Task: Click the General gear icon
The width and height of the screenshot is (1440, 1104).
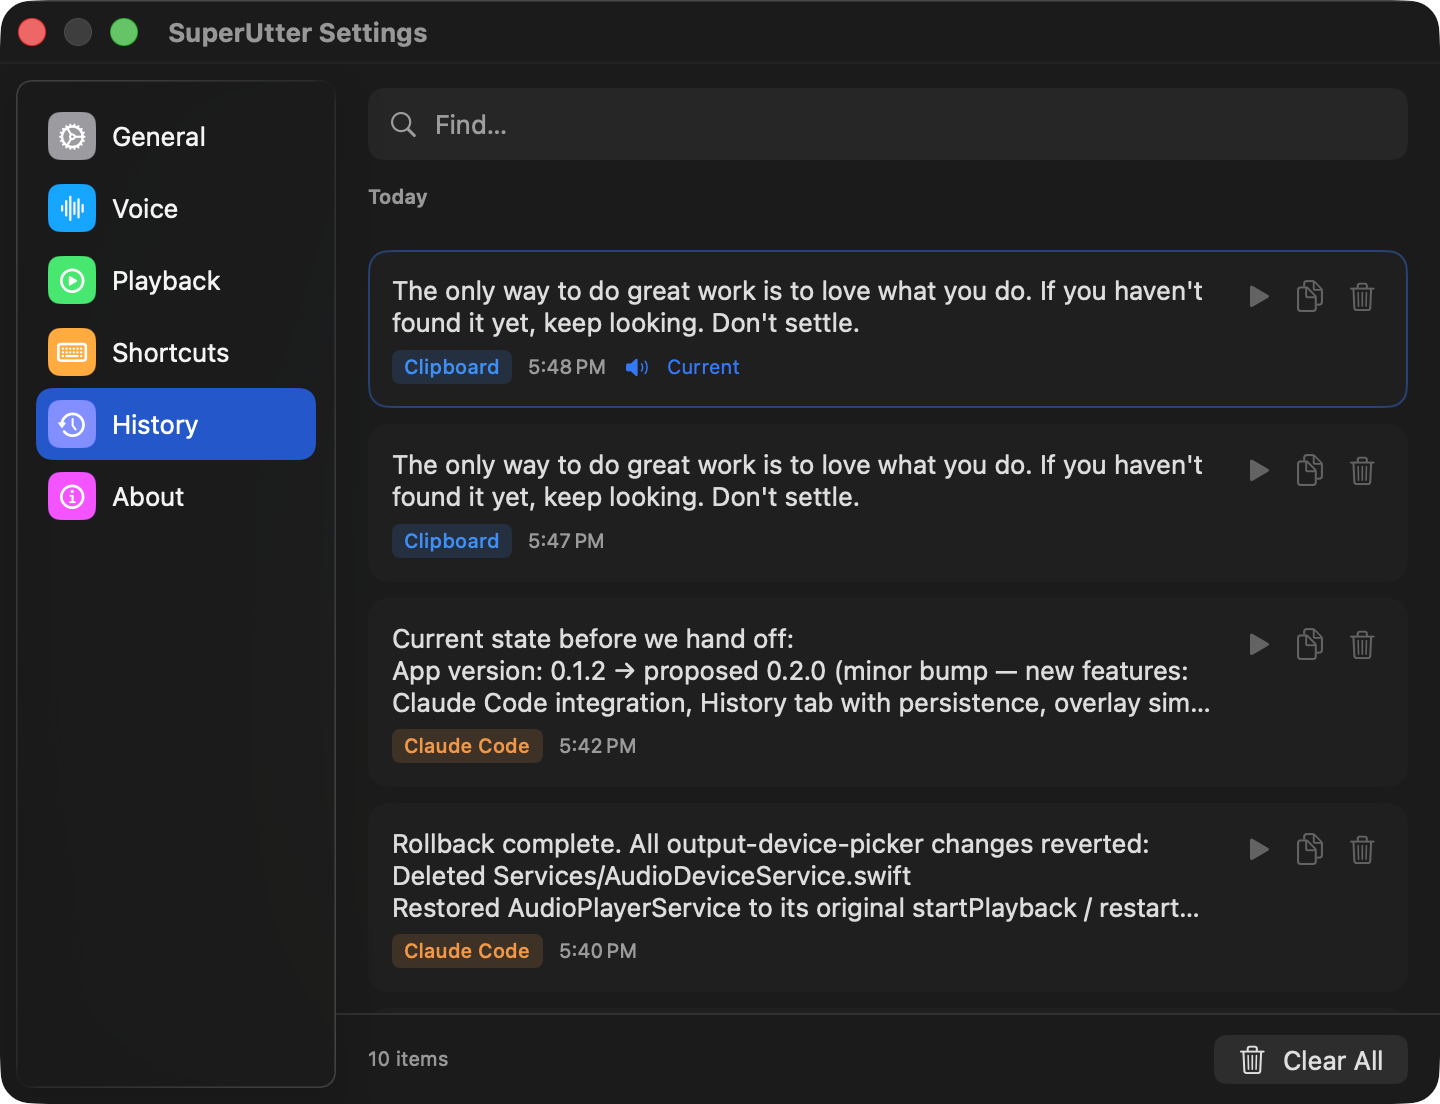Action: point(72,136)
